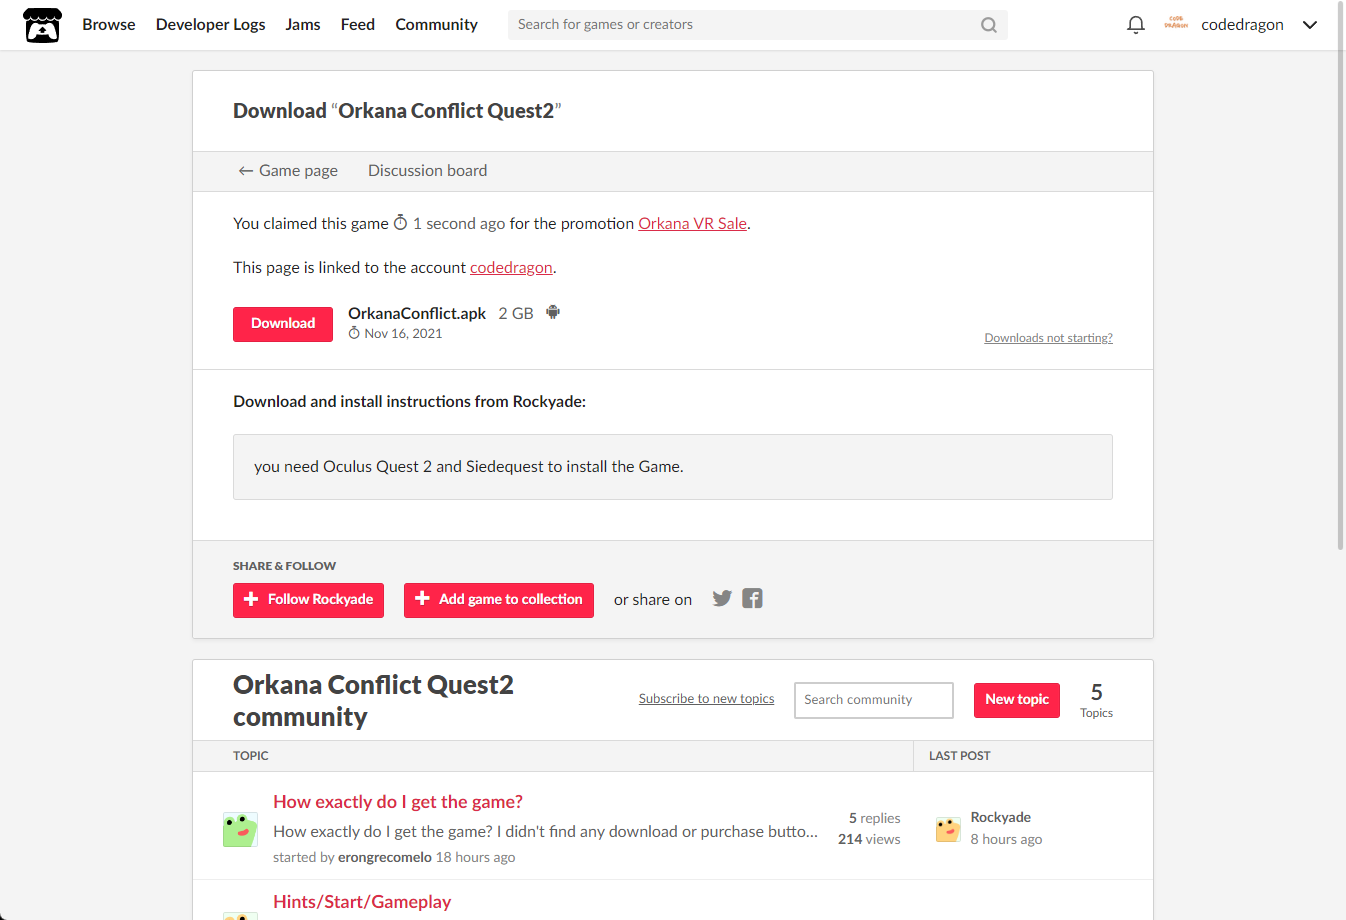Click Downloads not starting? link
1346x920 pixels.
click(1048, 338)
